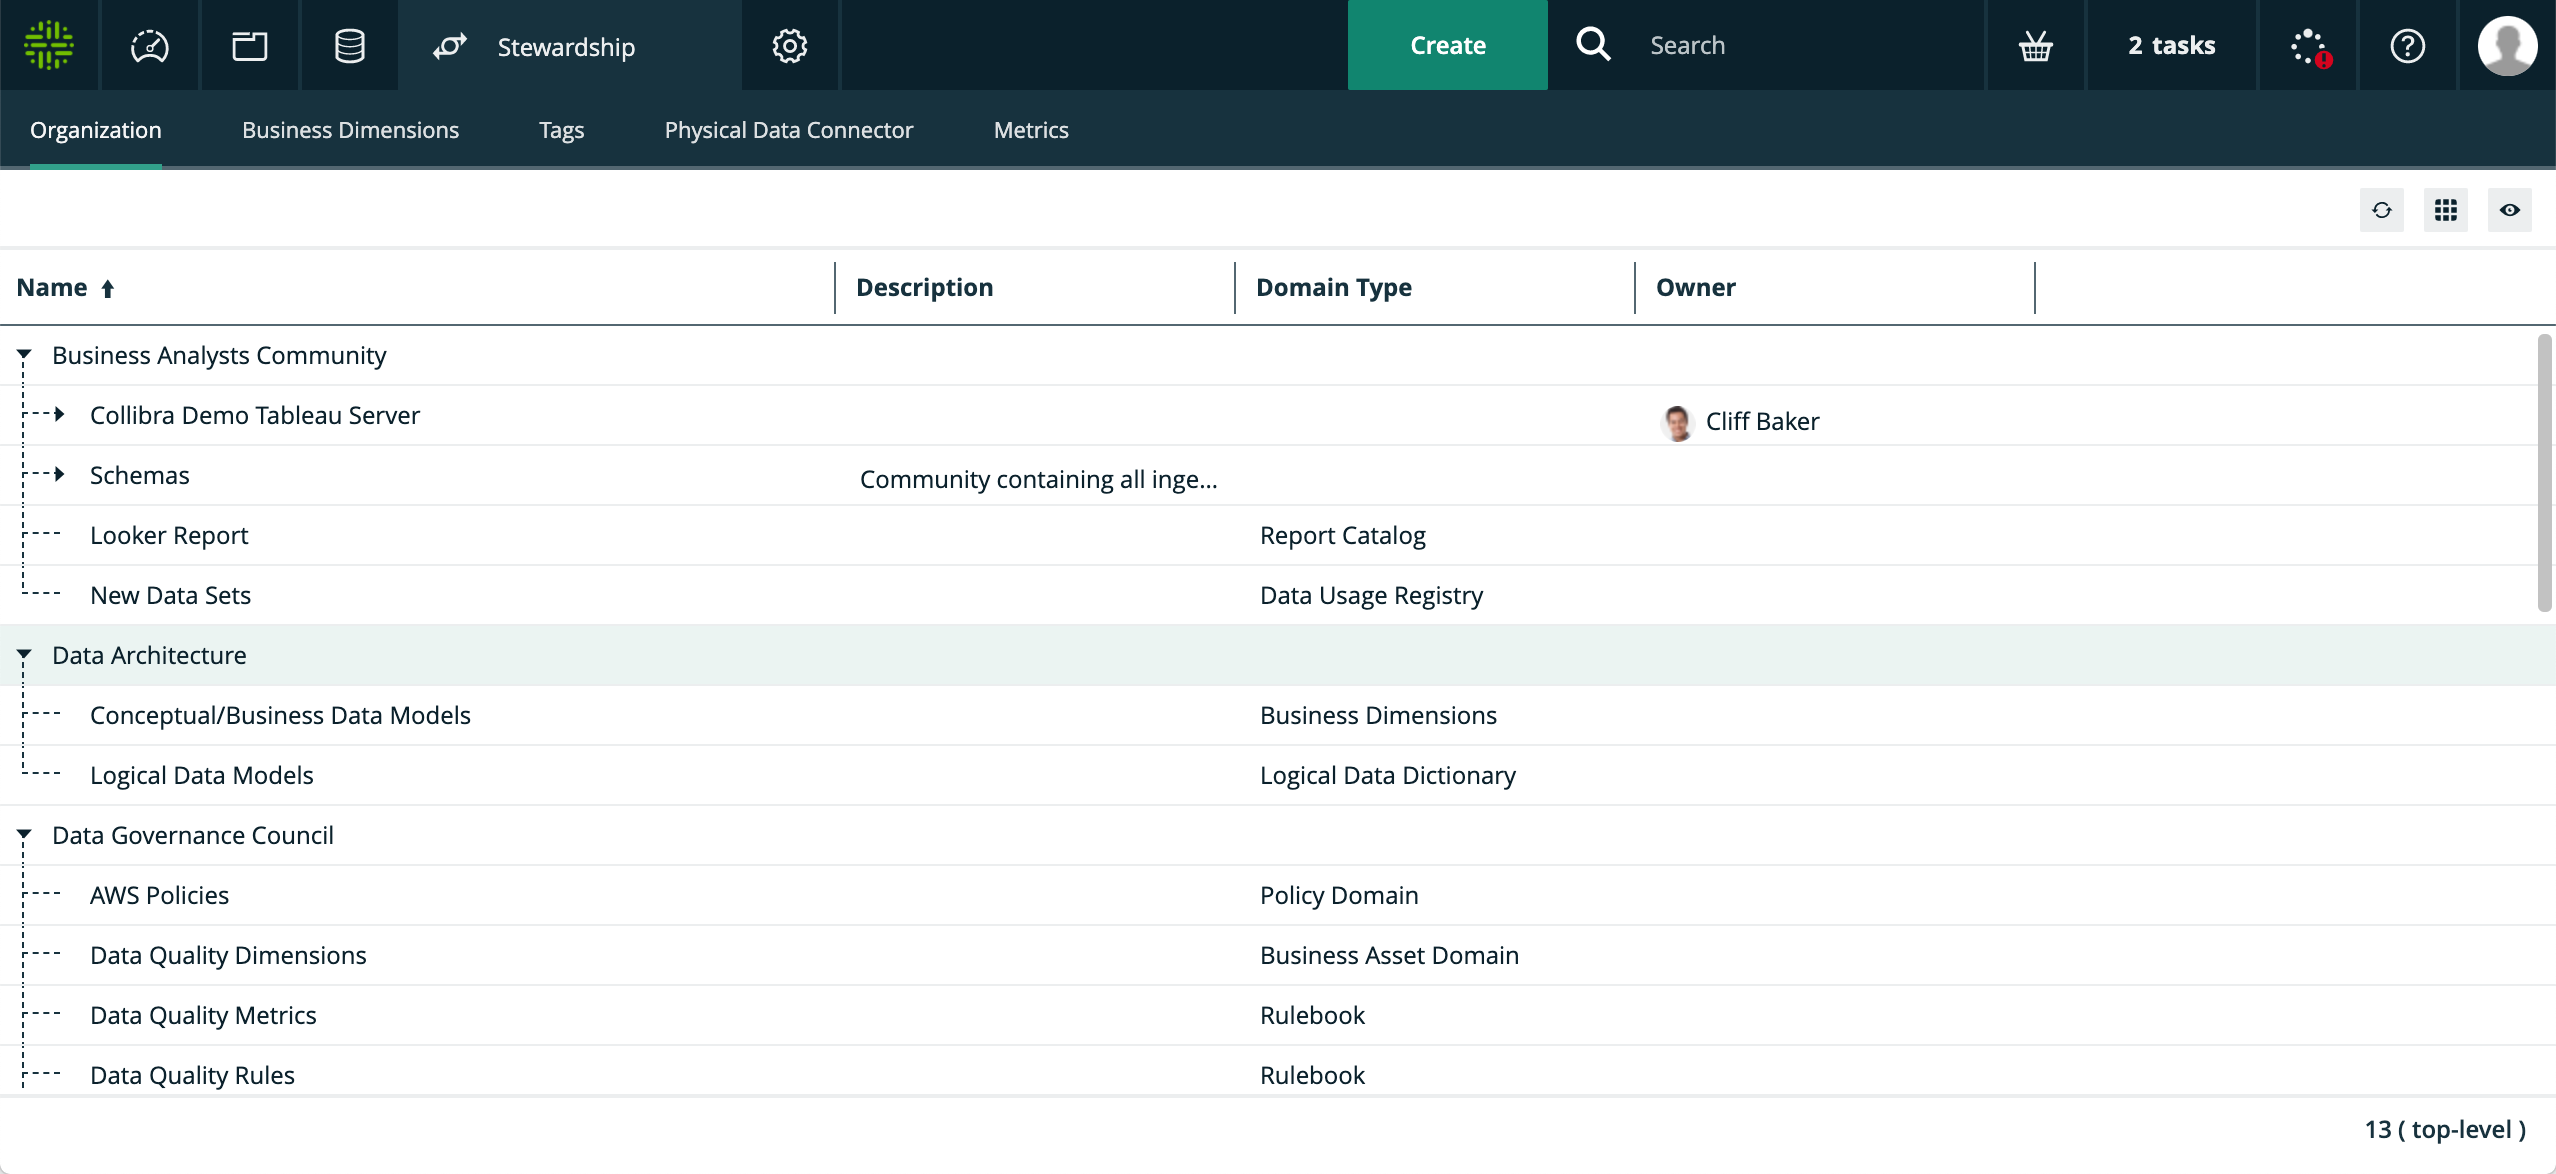Open the help question mark icon
The image size is (2556, 1174).
coord(2407,45)
